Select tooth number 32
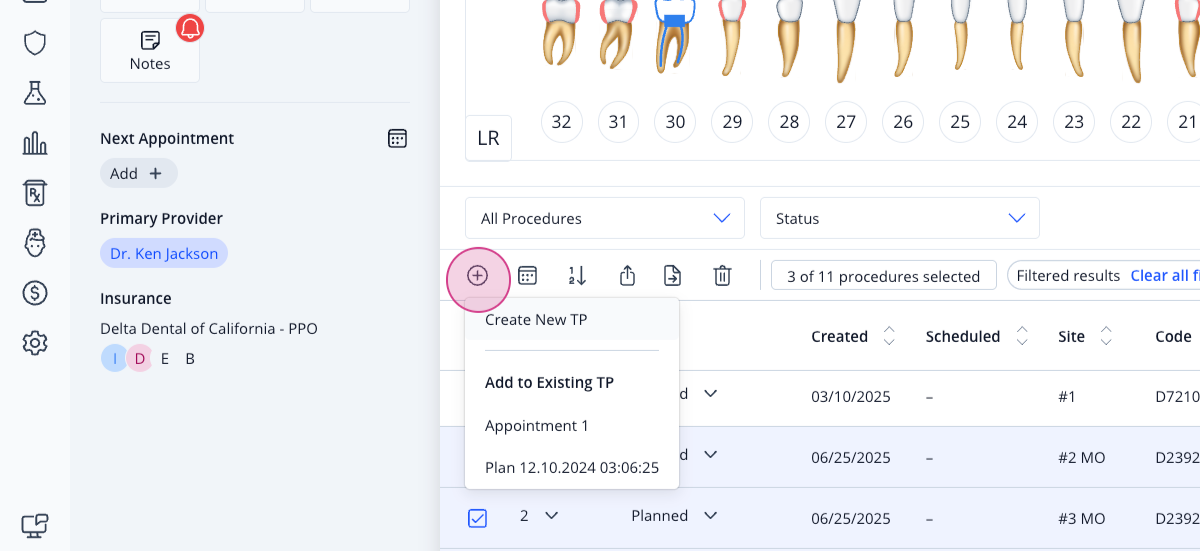Viewport: 1200px width, 551px height. tap(561, 122)
